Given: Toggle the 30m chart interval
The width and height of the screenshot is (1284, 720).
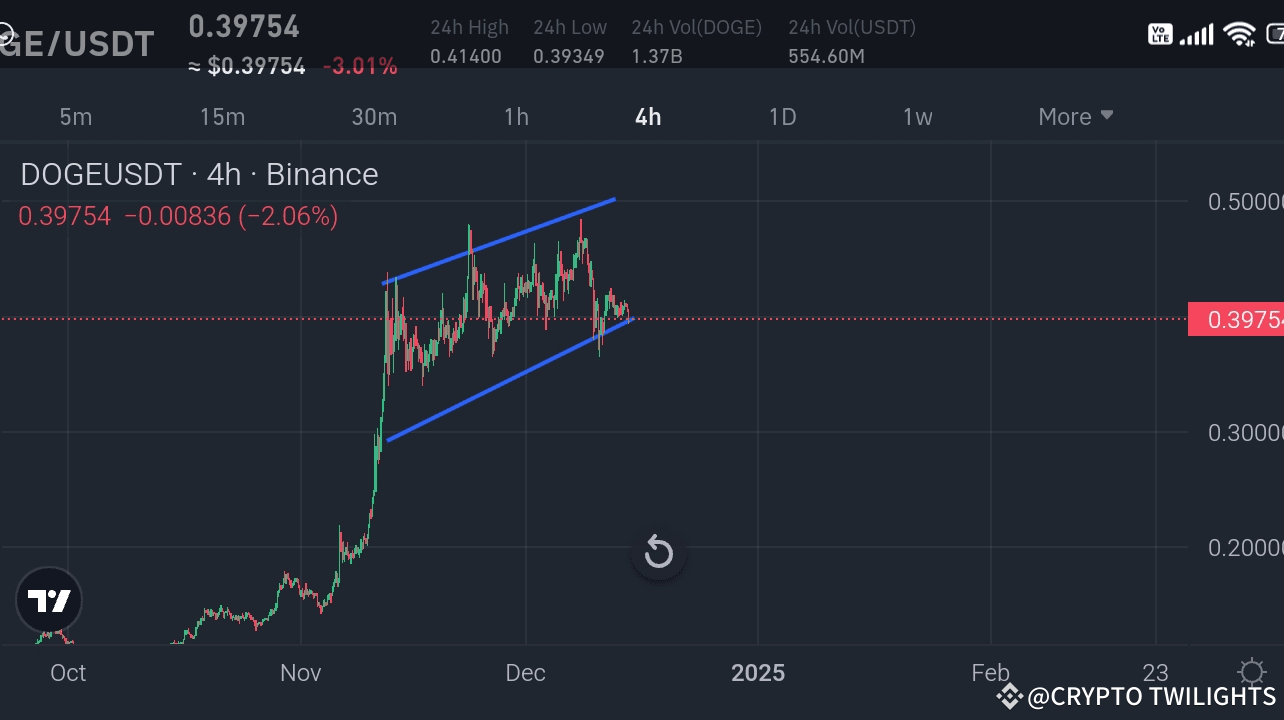Looking at the screenshot, I should [x=374, y=116].
